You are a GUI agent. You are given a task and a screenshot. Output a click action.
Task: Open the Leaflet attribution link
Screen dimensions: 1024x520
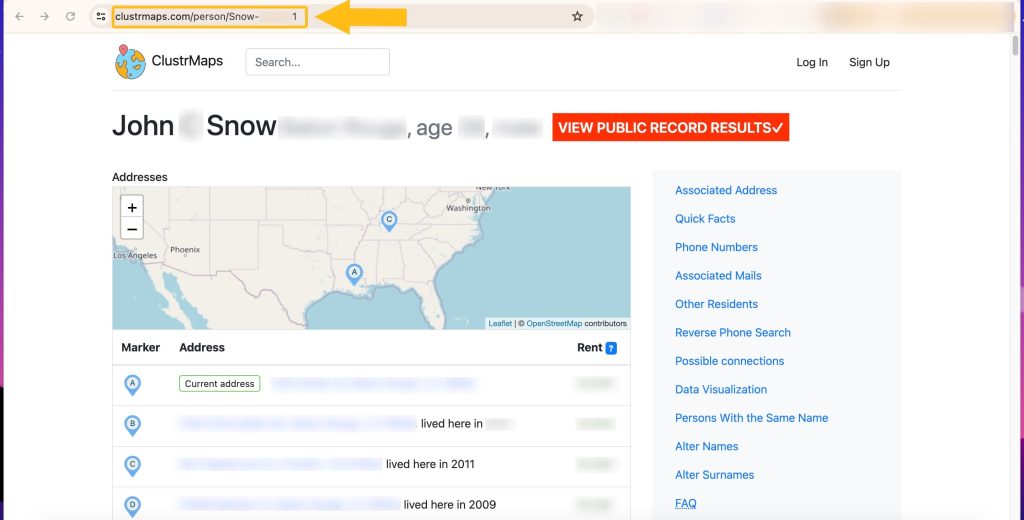[500, 323]
